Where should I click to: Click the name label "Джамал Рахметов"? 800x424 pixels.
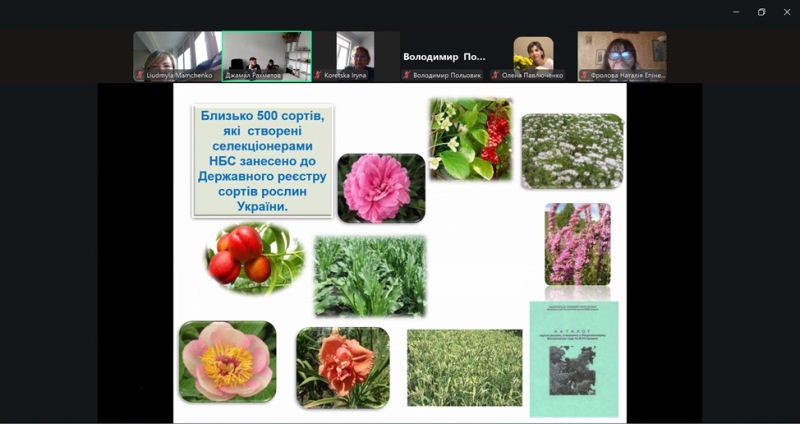pyautogui.click(x=253, y=76)
